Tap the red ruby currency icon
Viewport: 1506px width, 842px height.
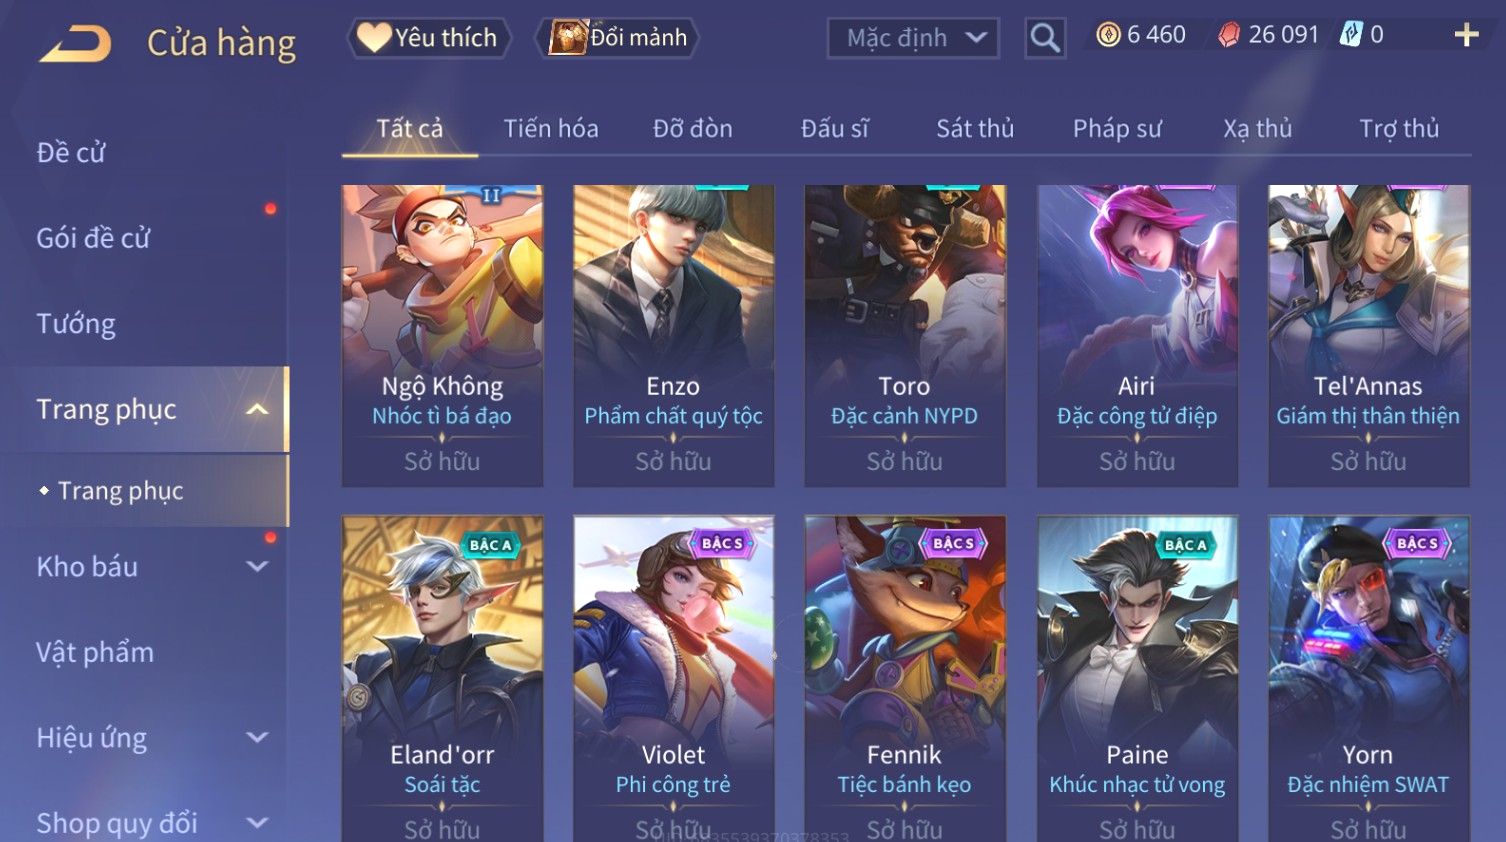tap(1229, 35)
